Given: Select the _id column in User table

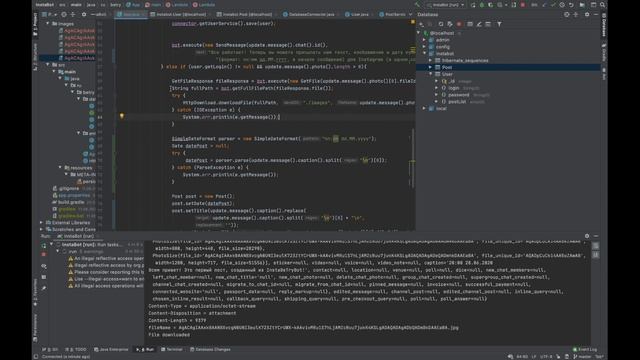Looking at the screenshot, I should pos(452,81).
